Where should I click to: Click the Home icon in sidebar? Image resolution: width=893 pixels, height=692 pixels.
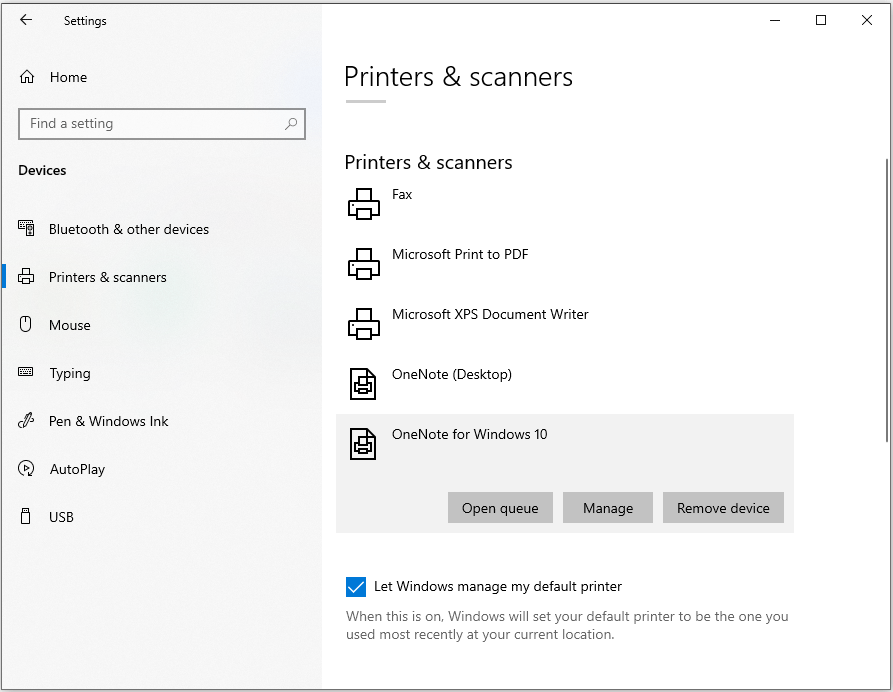[x=27, y=77]
